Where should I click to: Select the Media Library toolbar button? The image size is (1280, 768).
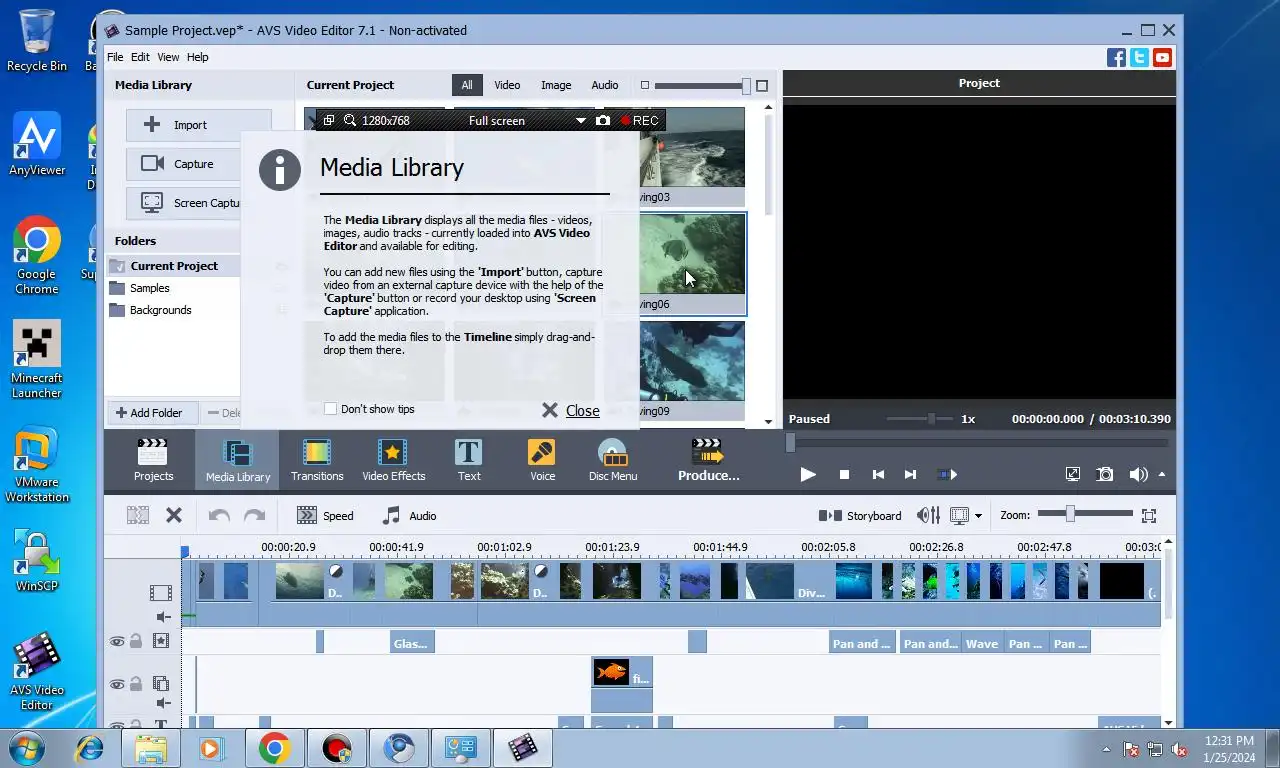pos(238,460)
